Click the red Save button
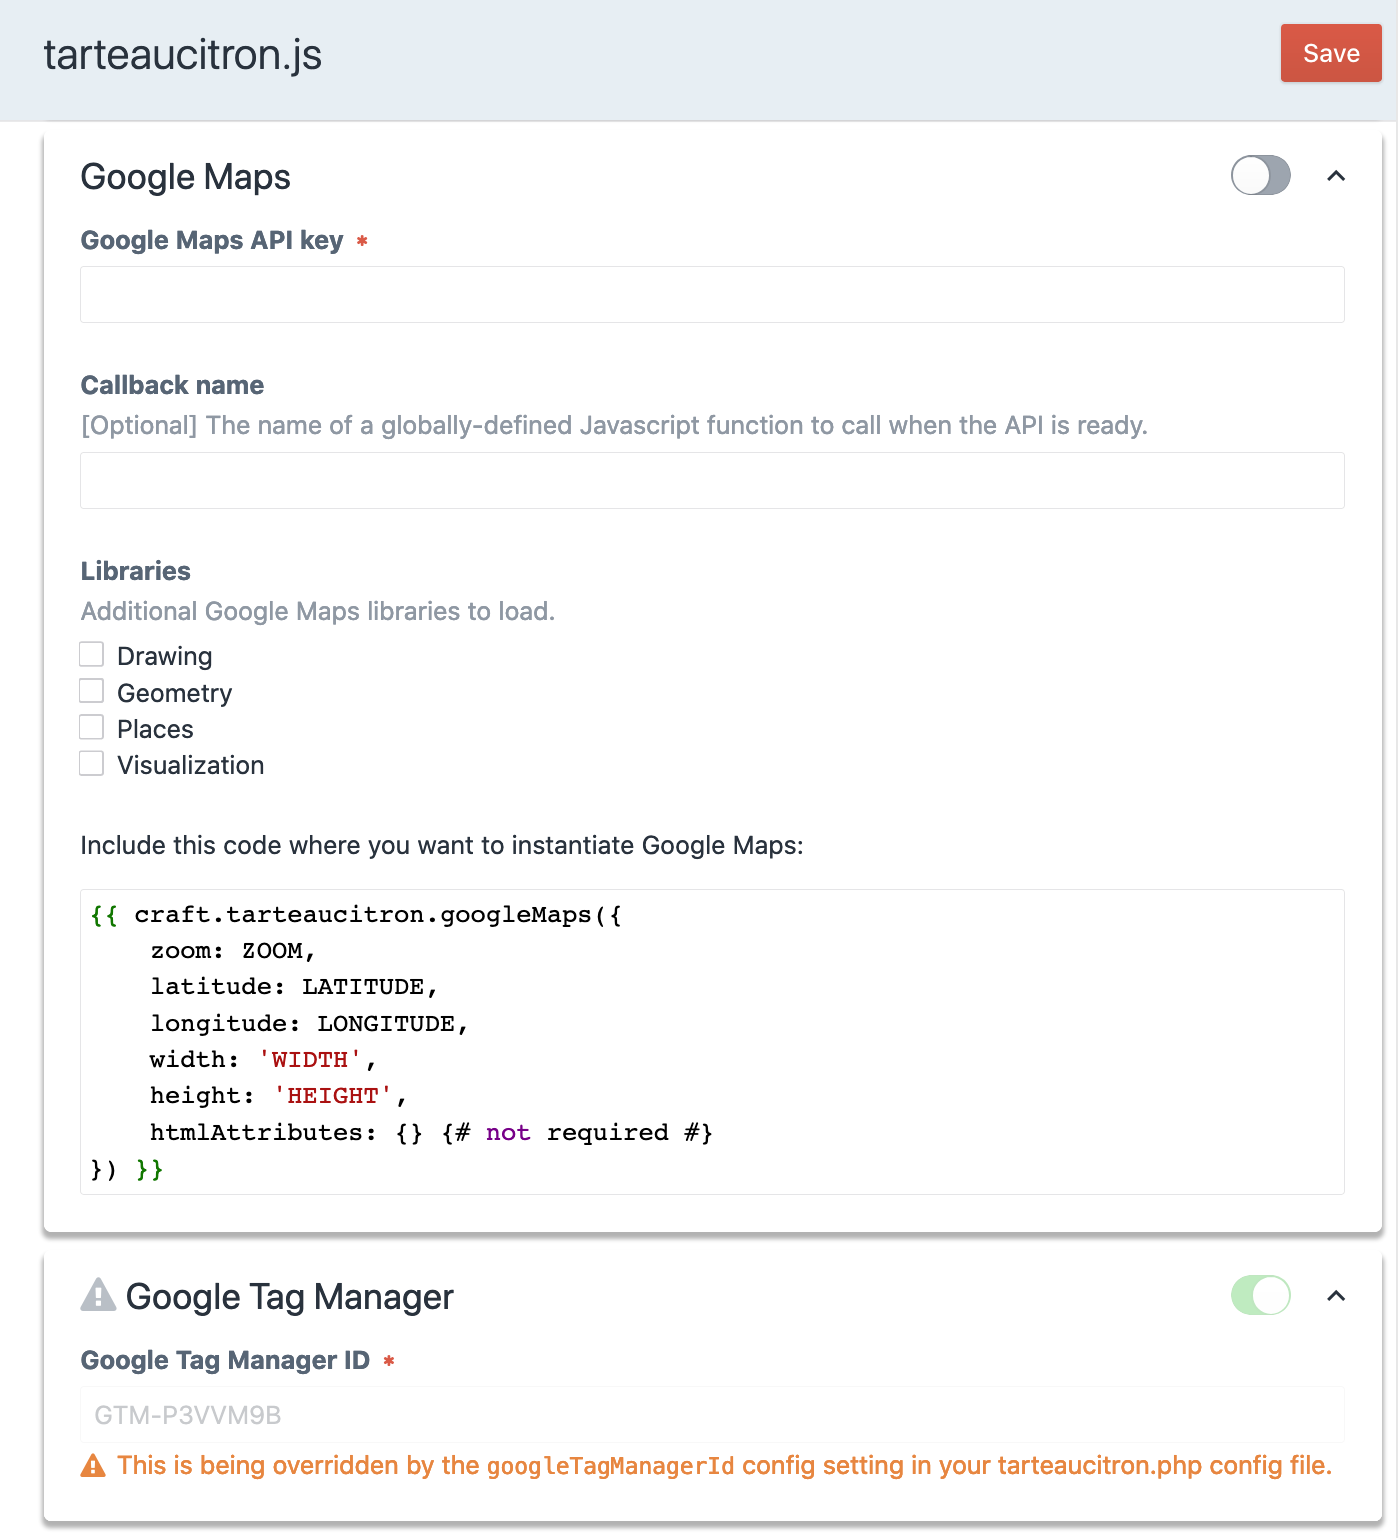Screen dimensions: 1398x1538 (1331, 53)
